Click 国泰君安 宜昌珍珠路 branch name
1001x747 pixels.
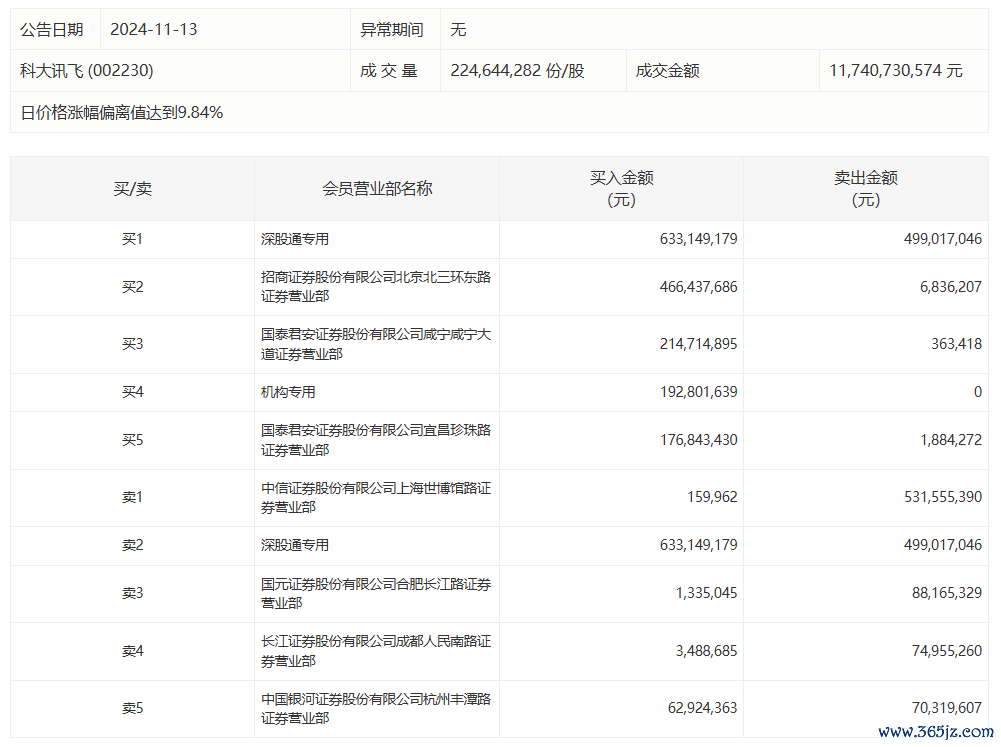376,440
